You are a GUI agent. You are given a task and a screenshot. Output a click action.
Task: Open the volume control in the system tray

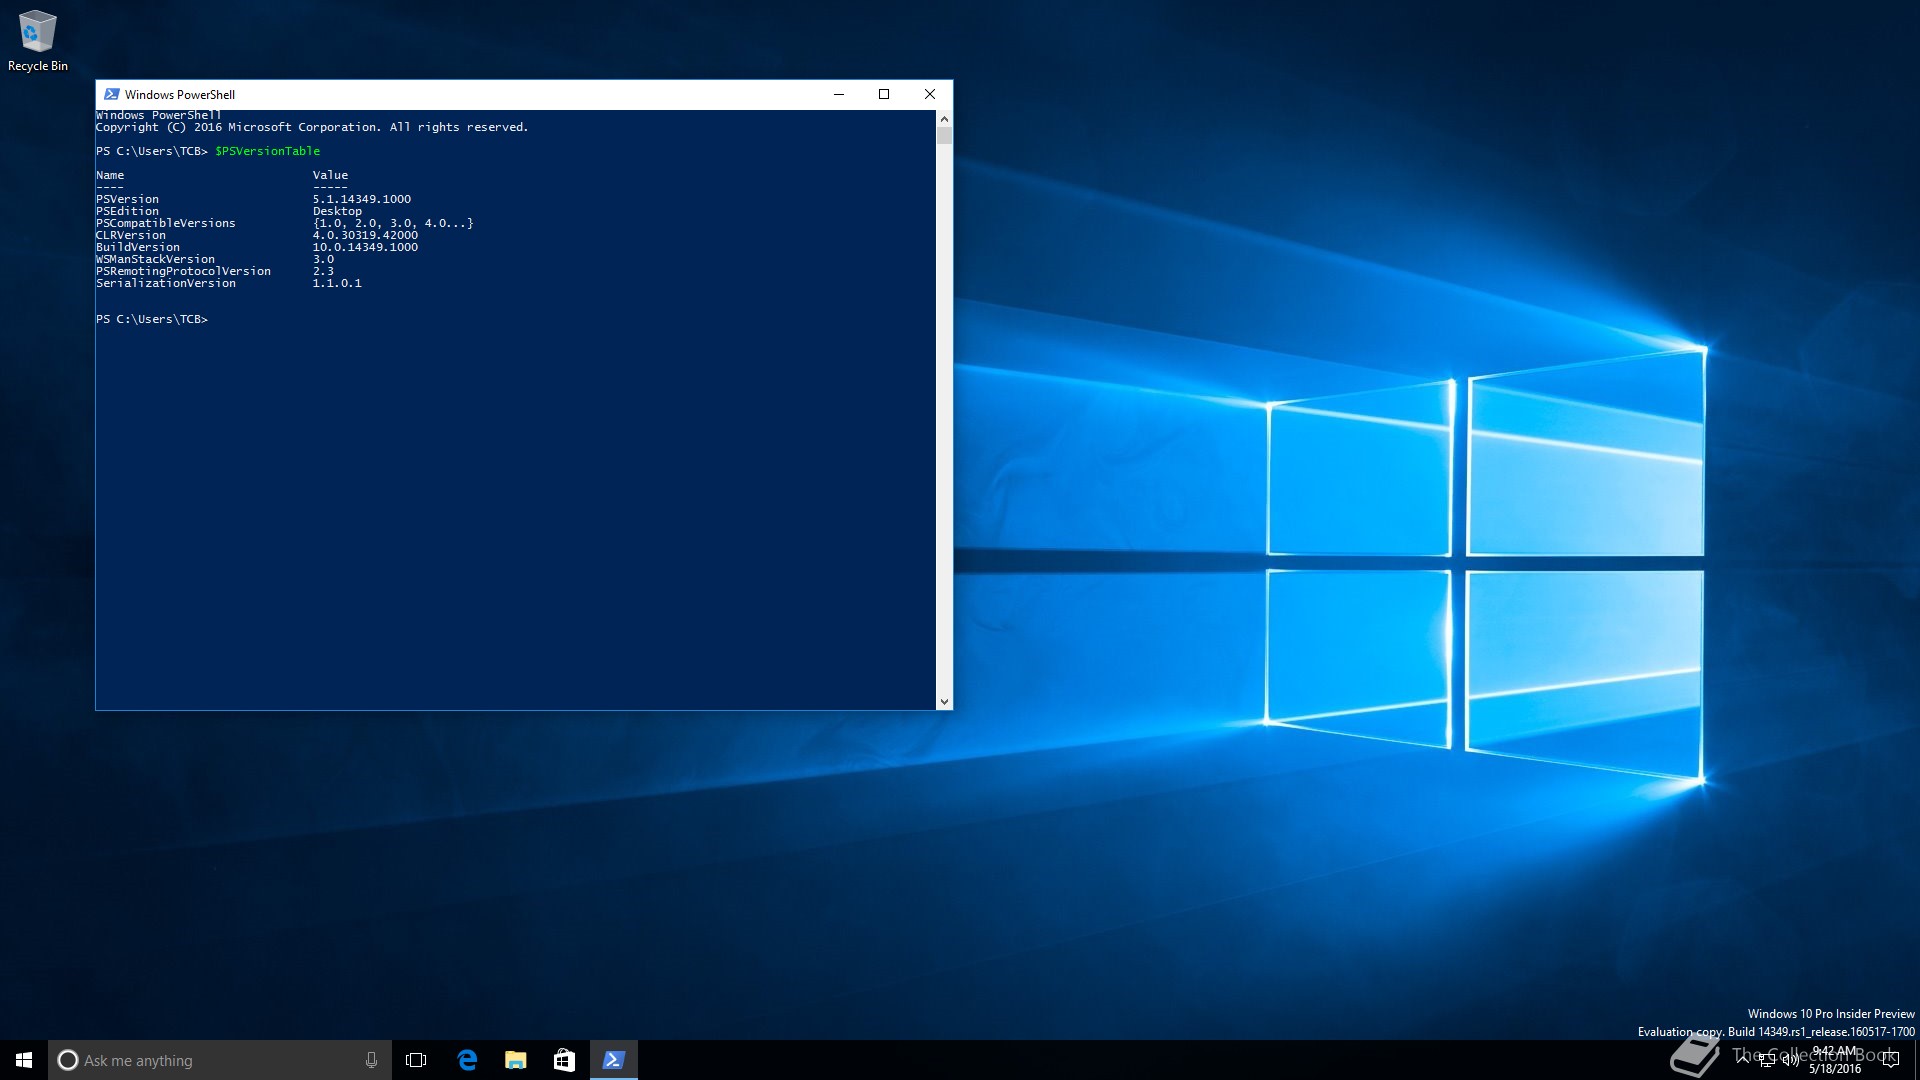coord(1790,1061)
